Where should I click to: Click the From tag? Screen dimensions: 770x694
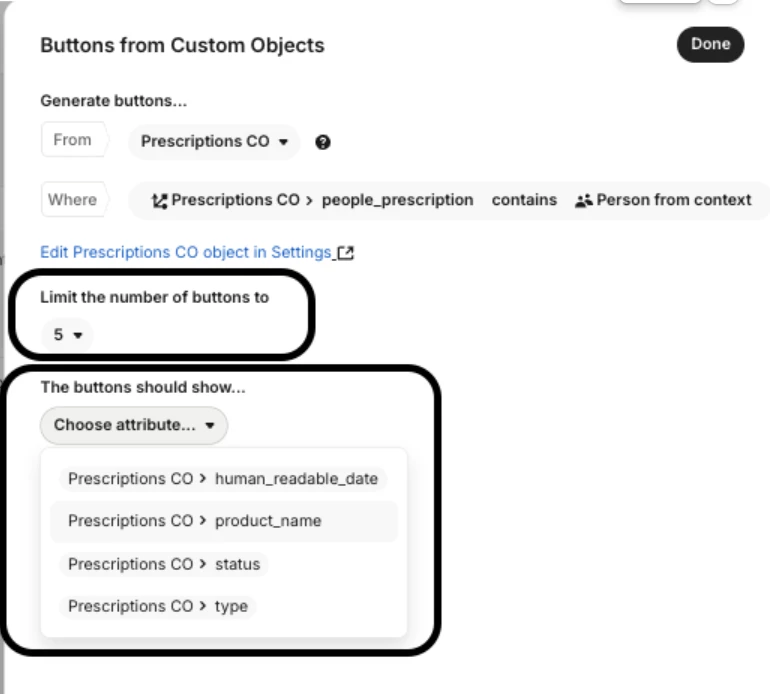coord(72,140)
